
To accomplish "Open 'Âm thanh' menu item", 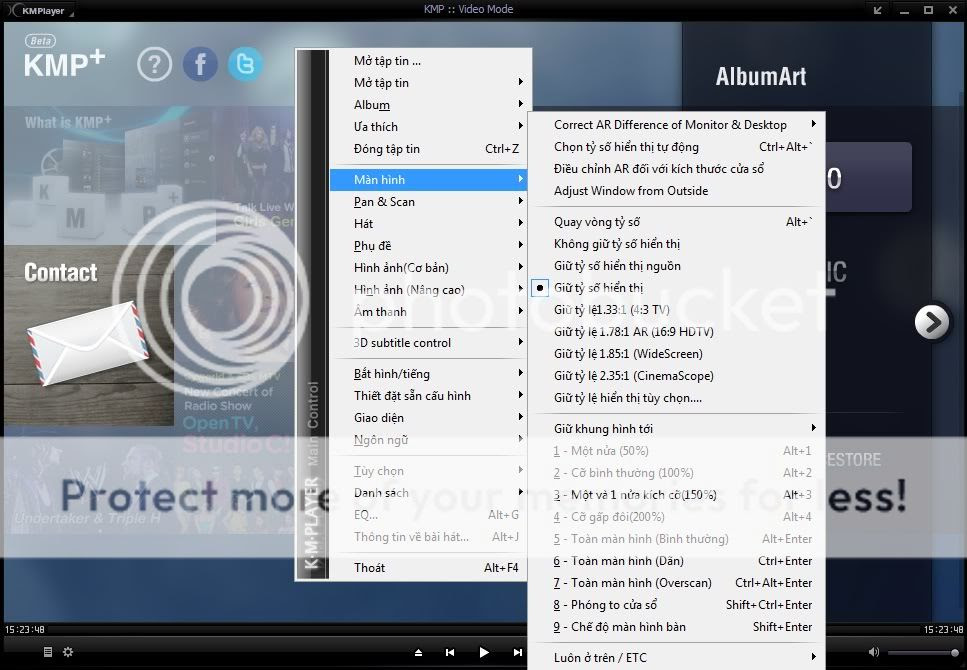I will (x=429, y=312).
